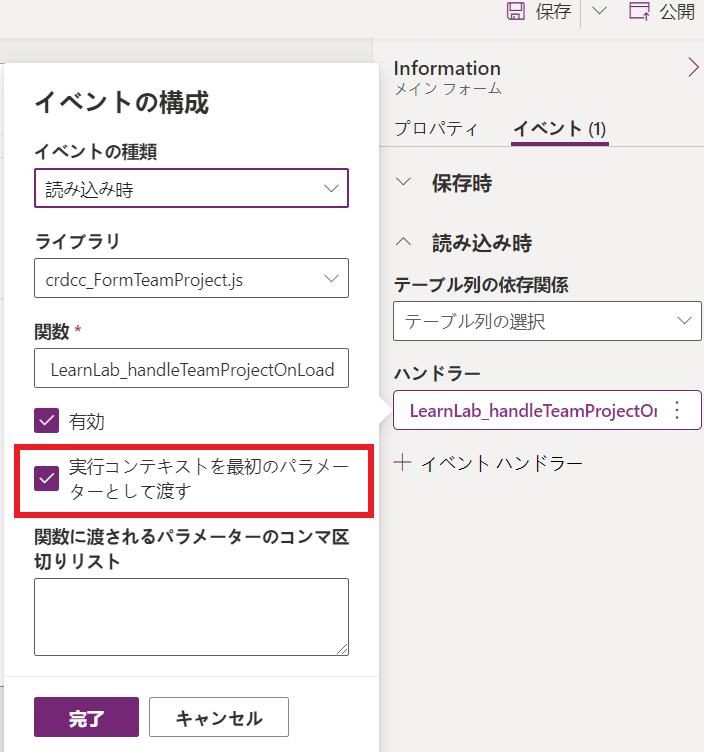
Task: Toggle 実行コンテキストを最初のパラメーターとして渡す checkbox
Action: coord(47,479)
